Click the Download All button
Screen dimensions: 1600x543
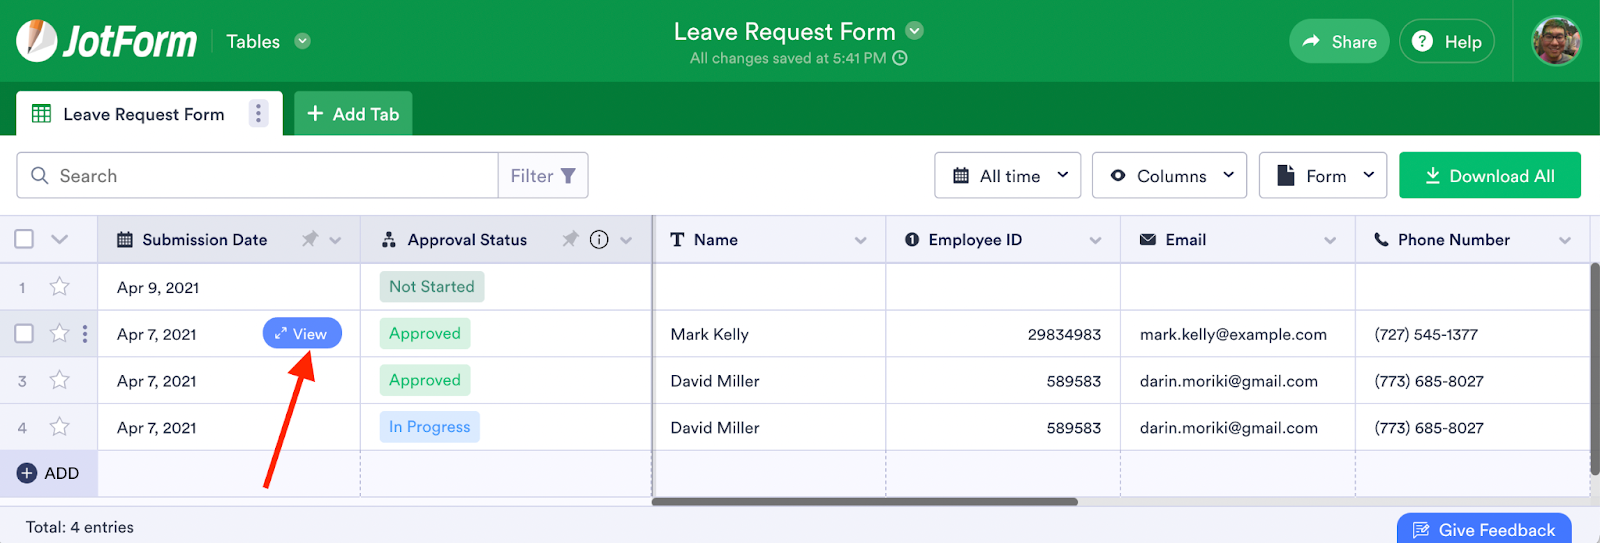pyautogui.click(x=1489, y=176)
